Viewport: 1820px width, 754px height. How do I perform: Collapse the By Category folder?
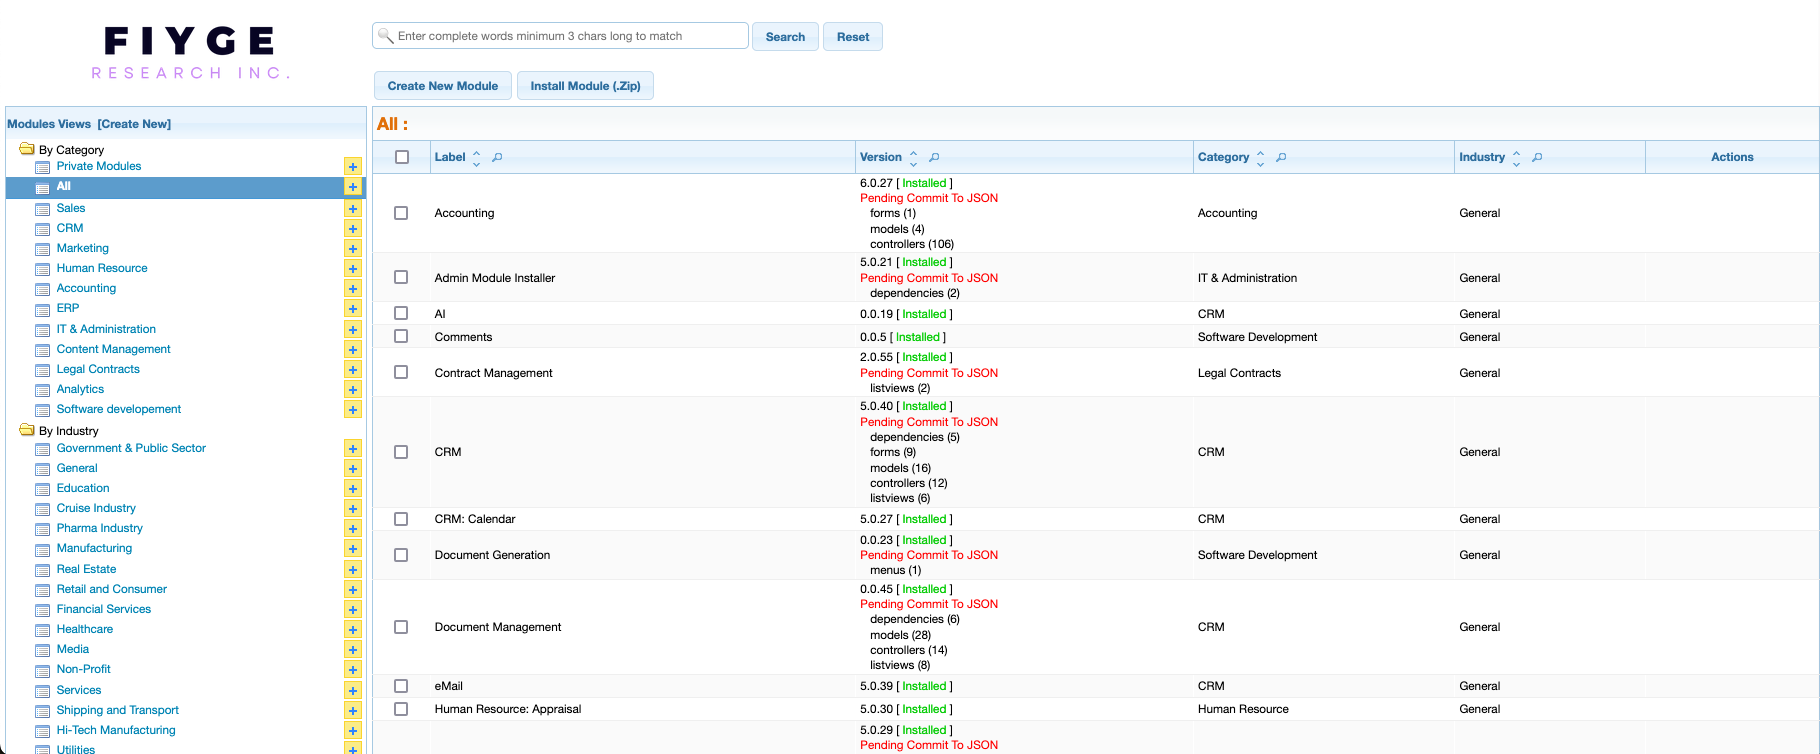tap(27, 149)
